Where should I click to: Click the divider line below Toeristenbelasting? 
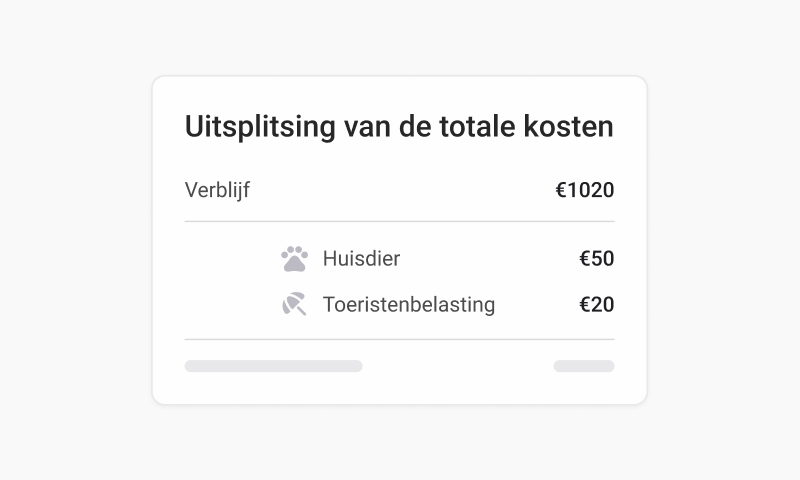click(x=399, y=340)
